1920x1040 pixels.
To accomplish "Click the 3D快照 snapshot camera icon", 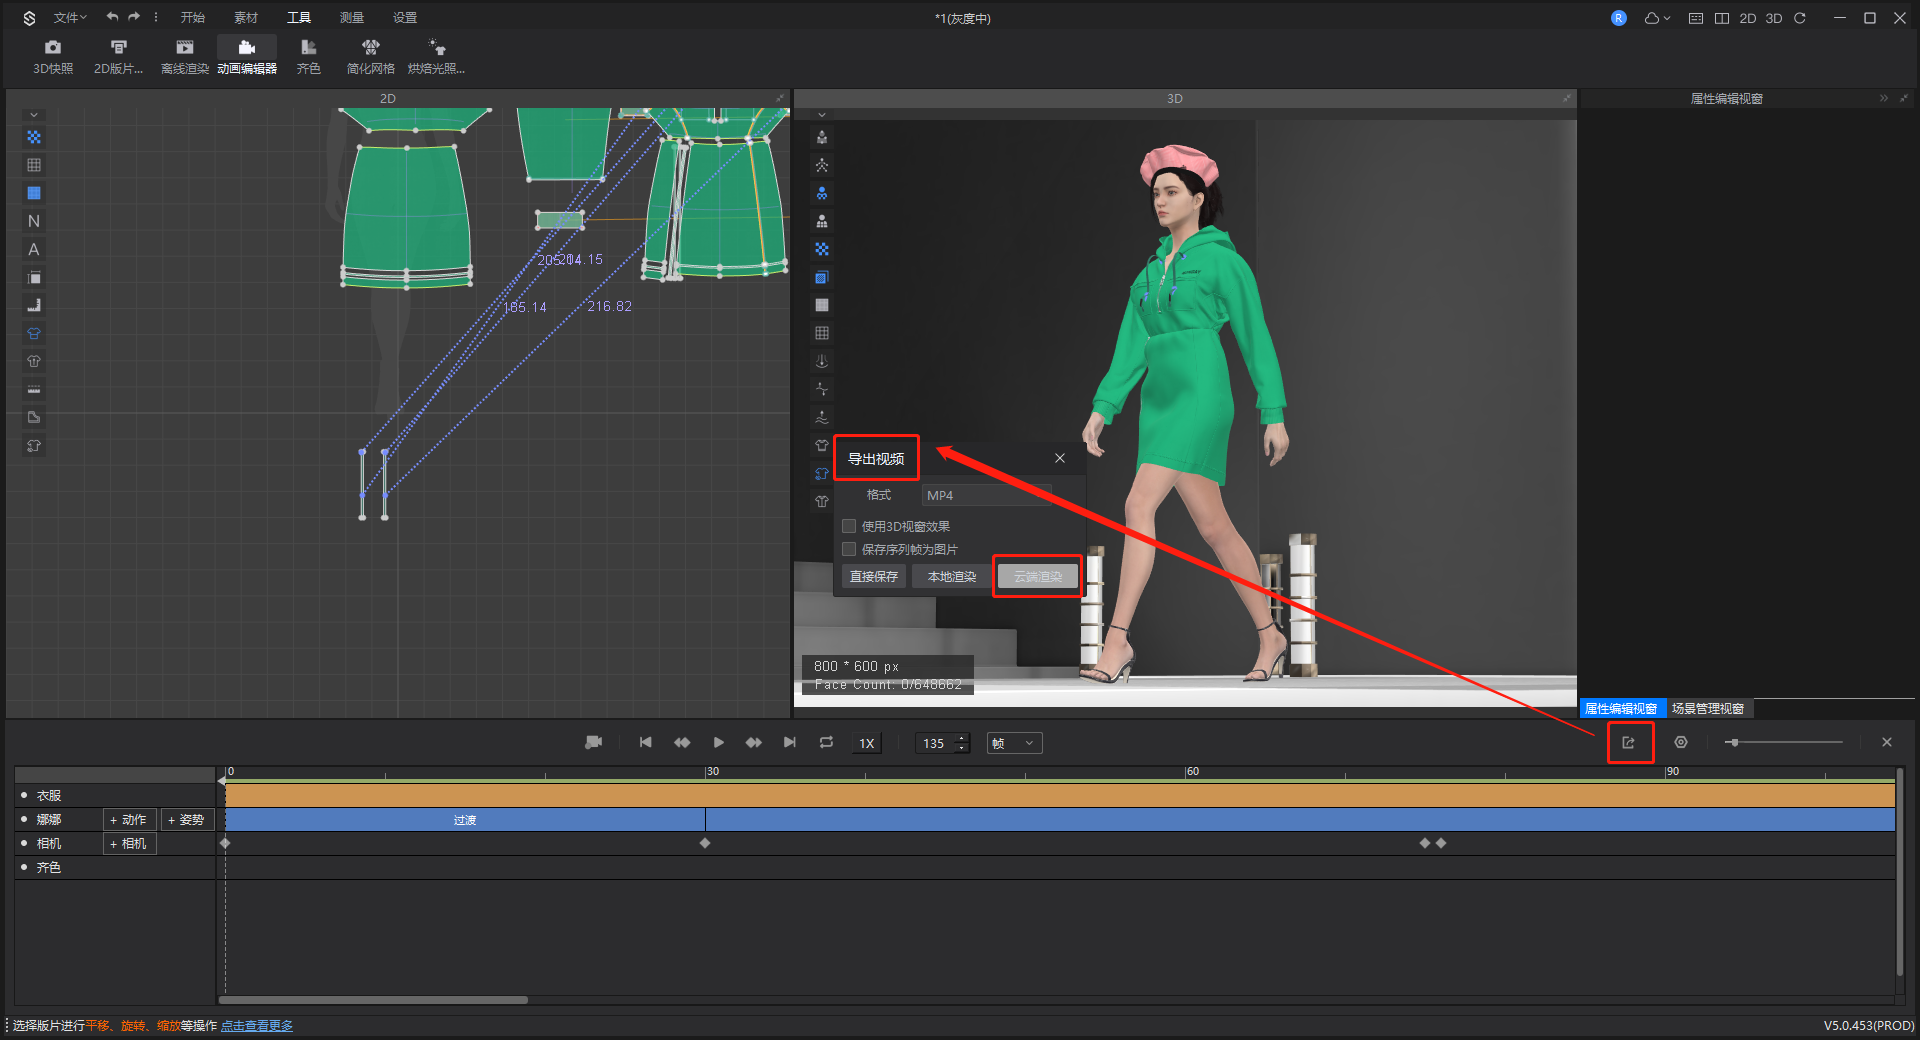I will tap(53, 48).
